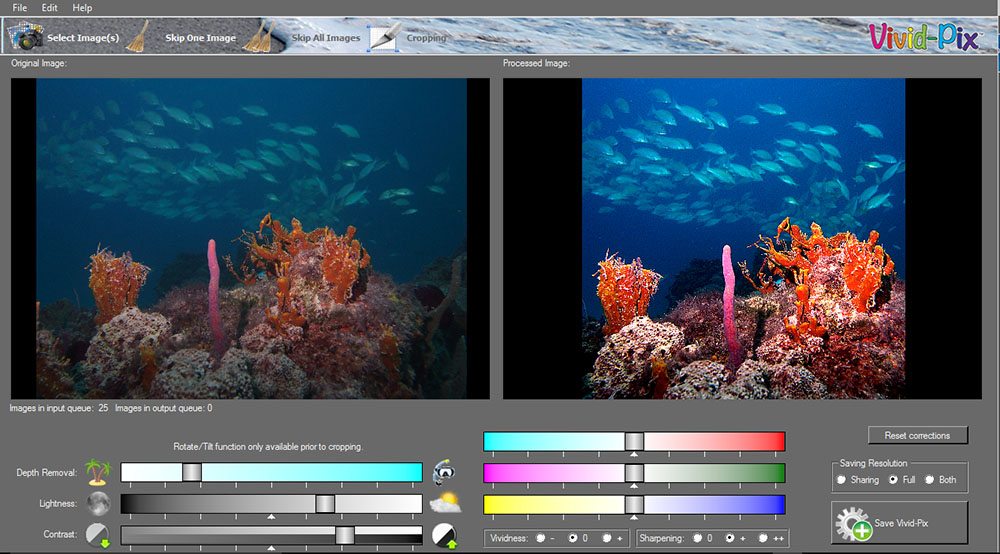Click the decrease contrast icon
This screenshot has width=1000, height=554.
click(96, 535)
